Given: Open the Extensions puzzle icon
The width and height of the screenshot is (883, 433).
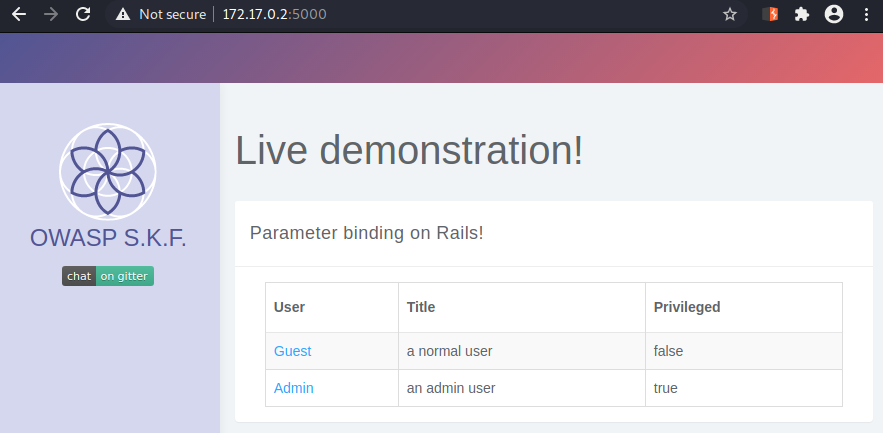Looking at the screenshot, I should (801, 14).
